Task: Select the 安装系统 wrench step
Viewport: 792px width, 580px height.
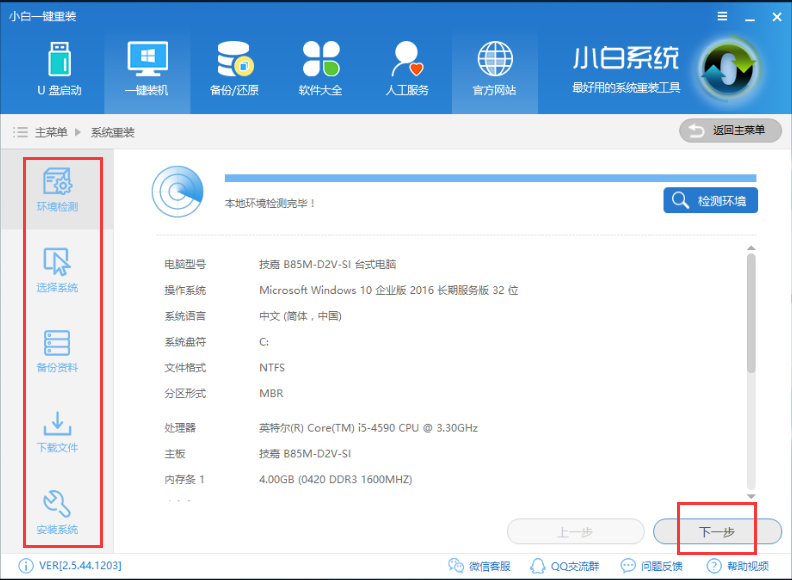Action: point(57,512)
